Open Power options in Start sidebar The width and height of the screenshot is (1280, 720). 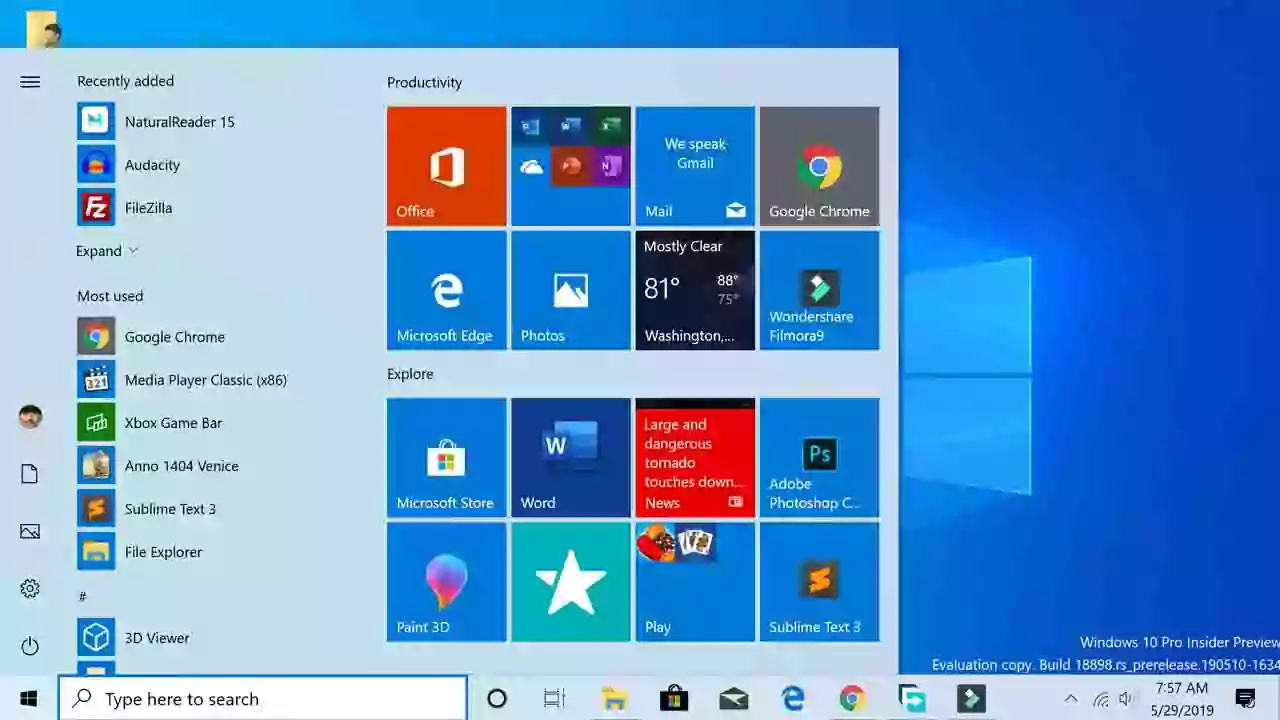[x=30, y=646]
